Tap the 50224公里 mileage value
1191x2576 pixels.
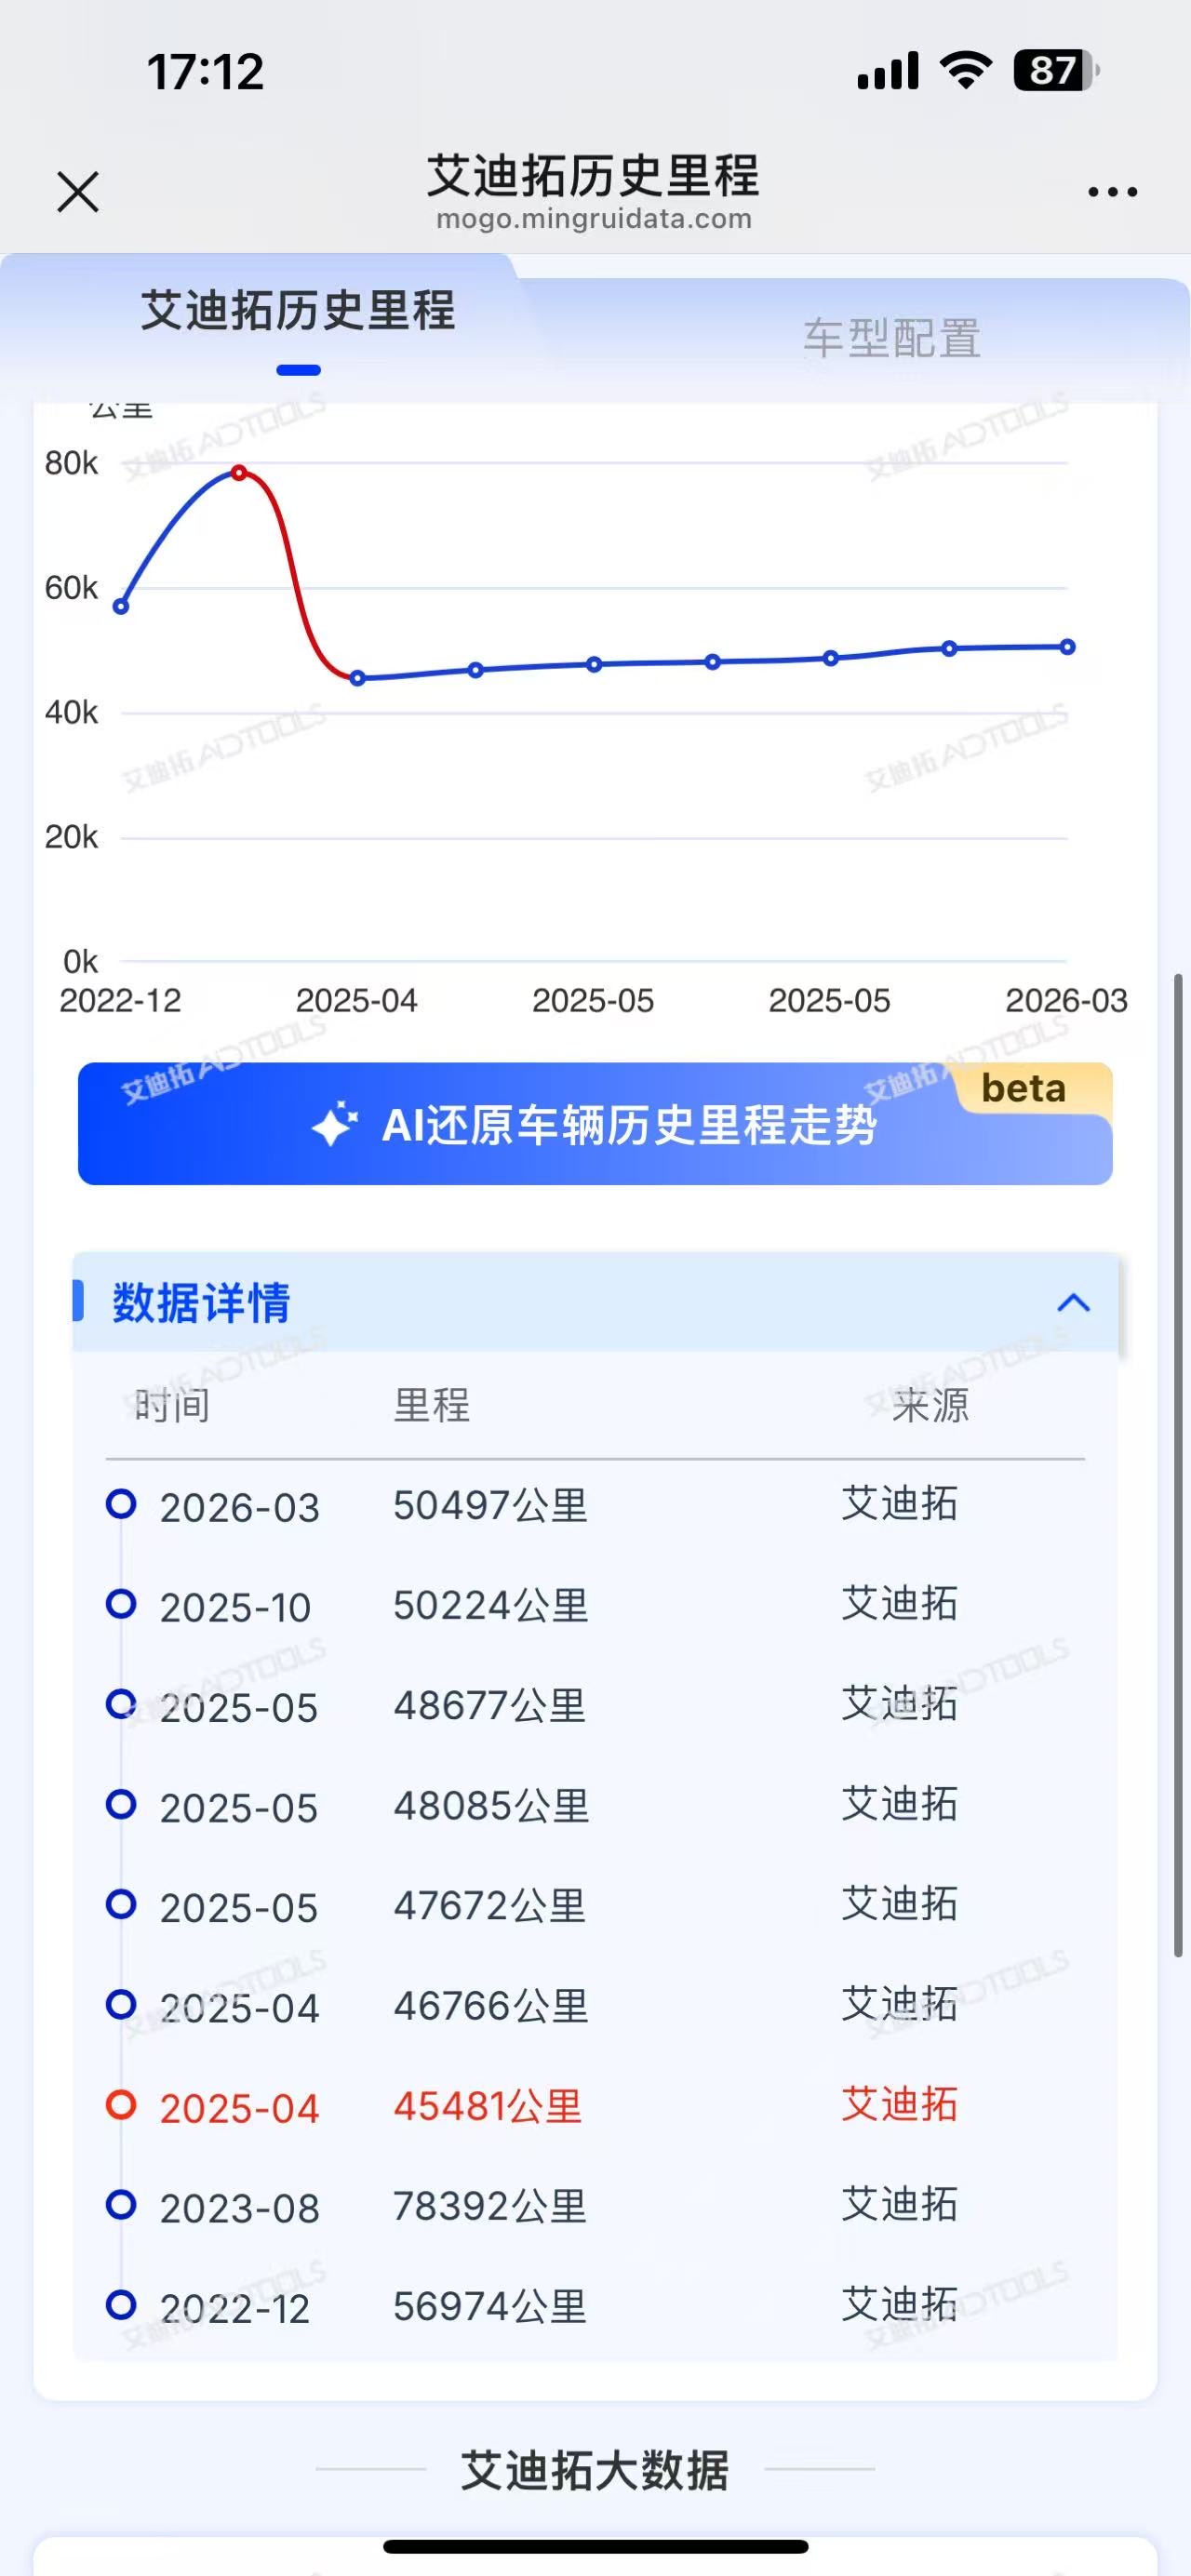490,1605
